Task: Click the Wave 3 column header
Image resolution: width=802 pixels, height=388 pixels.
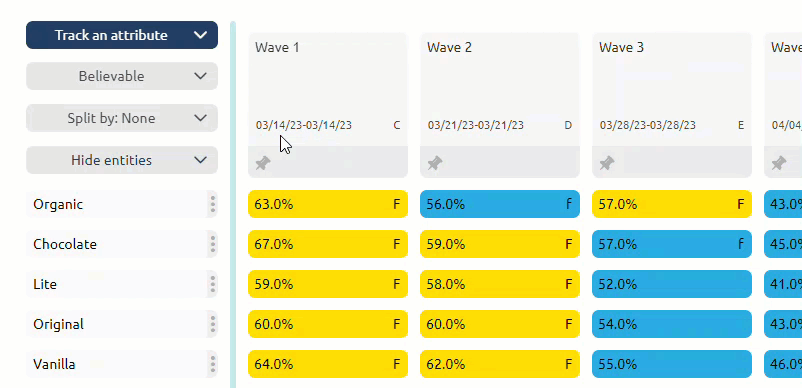Action: pyautogui.click(x=672, y=89)
